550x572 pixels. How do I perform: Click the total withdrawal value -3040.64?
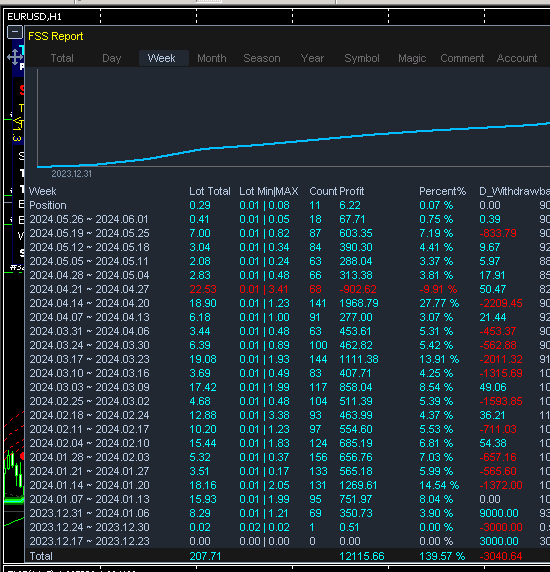(501, 556)
